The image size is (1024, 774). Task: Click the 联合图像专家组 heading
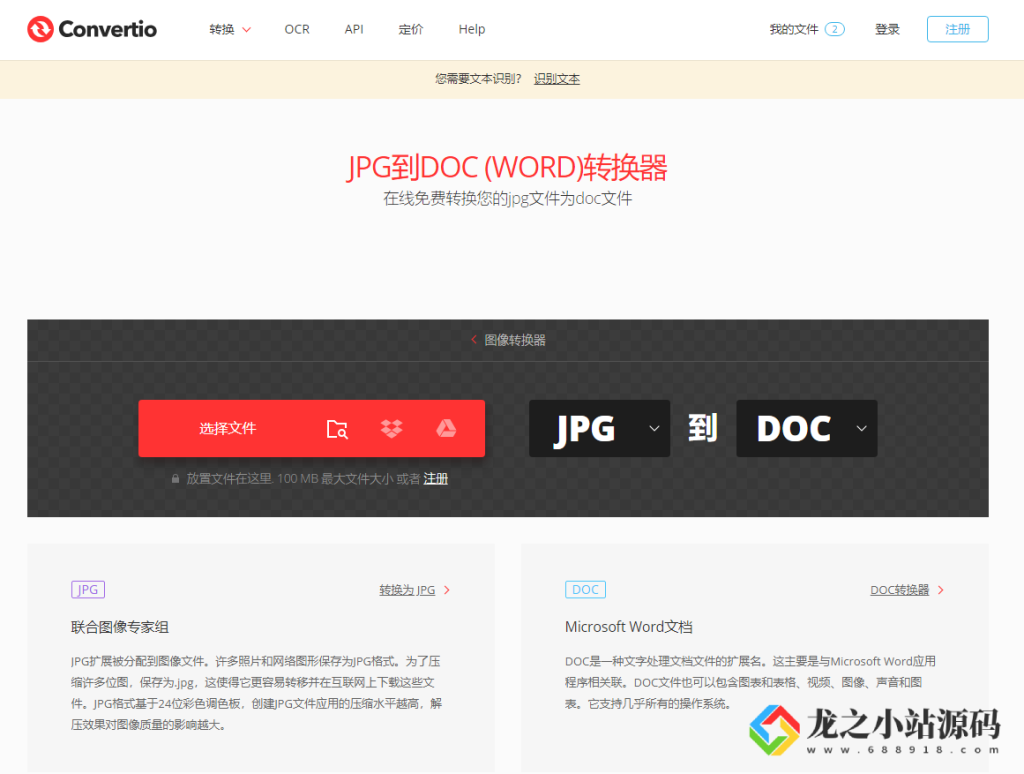point(120,627)
